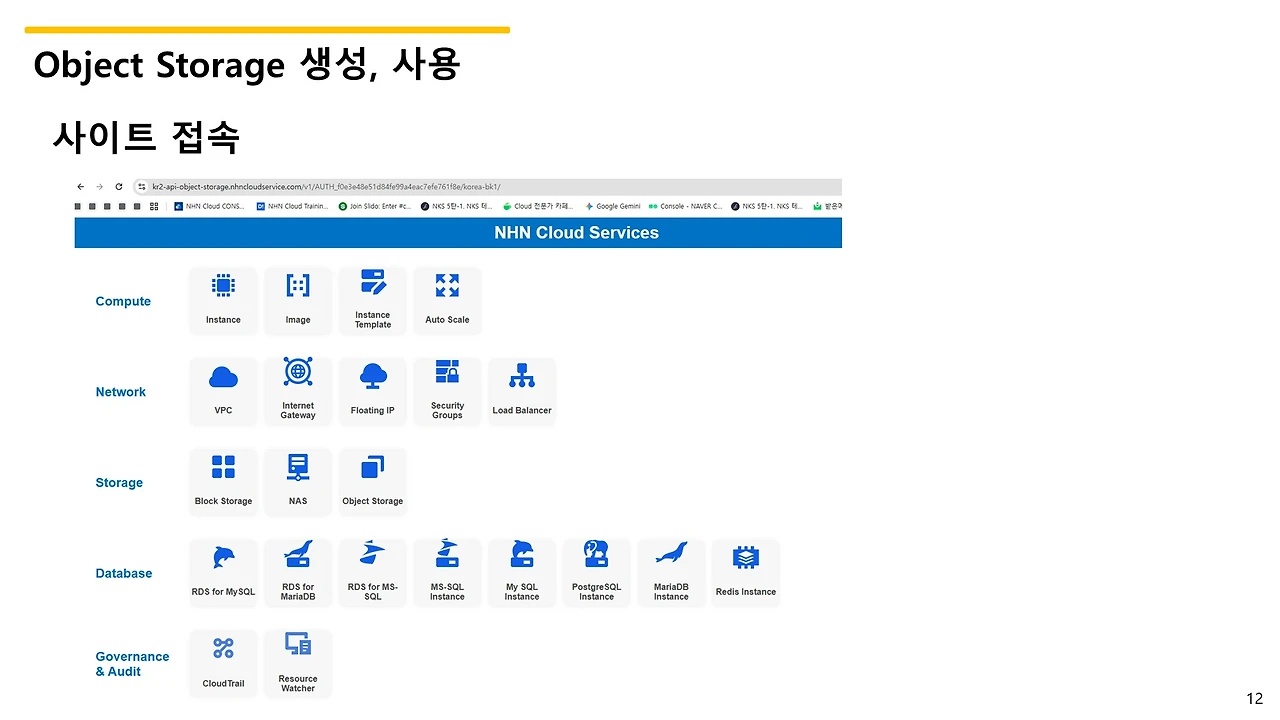
Task: Open the Auto Scale service
Action: coord(447,300)
